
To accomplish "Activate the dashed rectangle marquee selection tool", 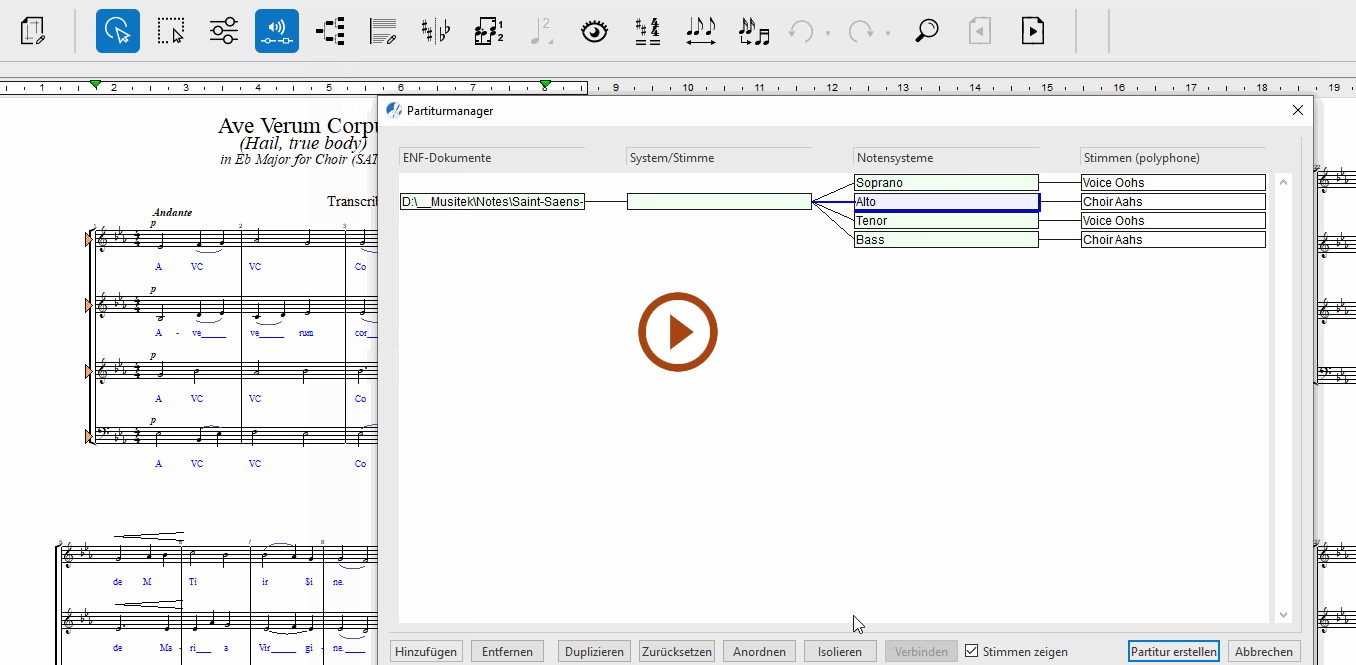I will (171, 31).
